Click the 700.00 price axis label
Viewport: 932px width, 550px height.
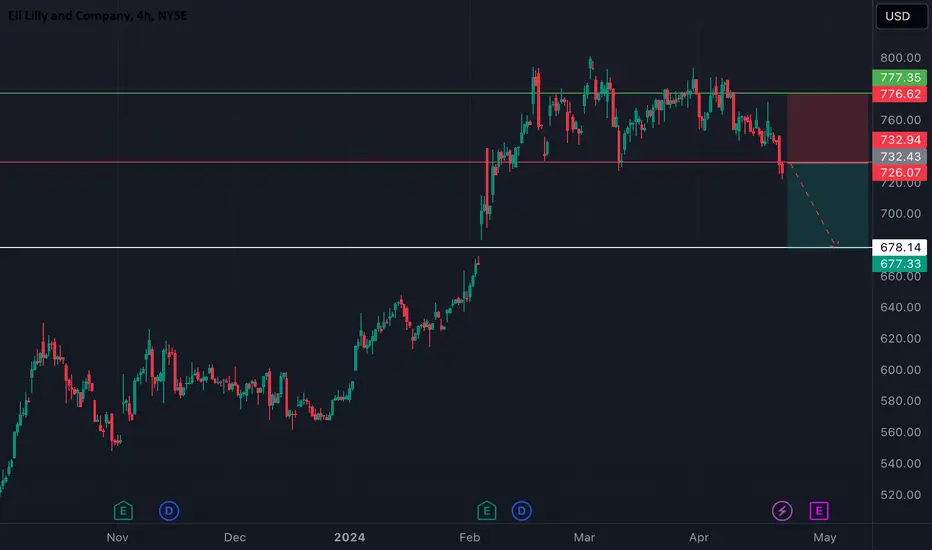pyautogui.click(x=900, y=213)
